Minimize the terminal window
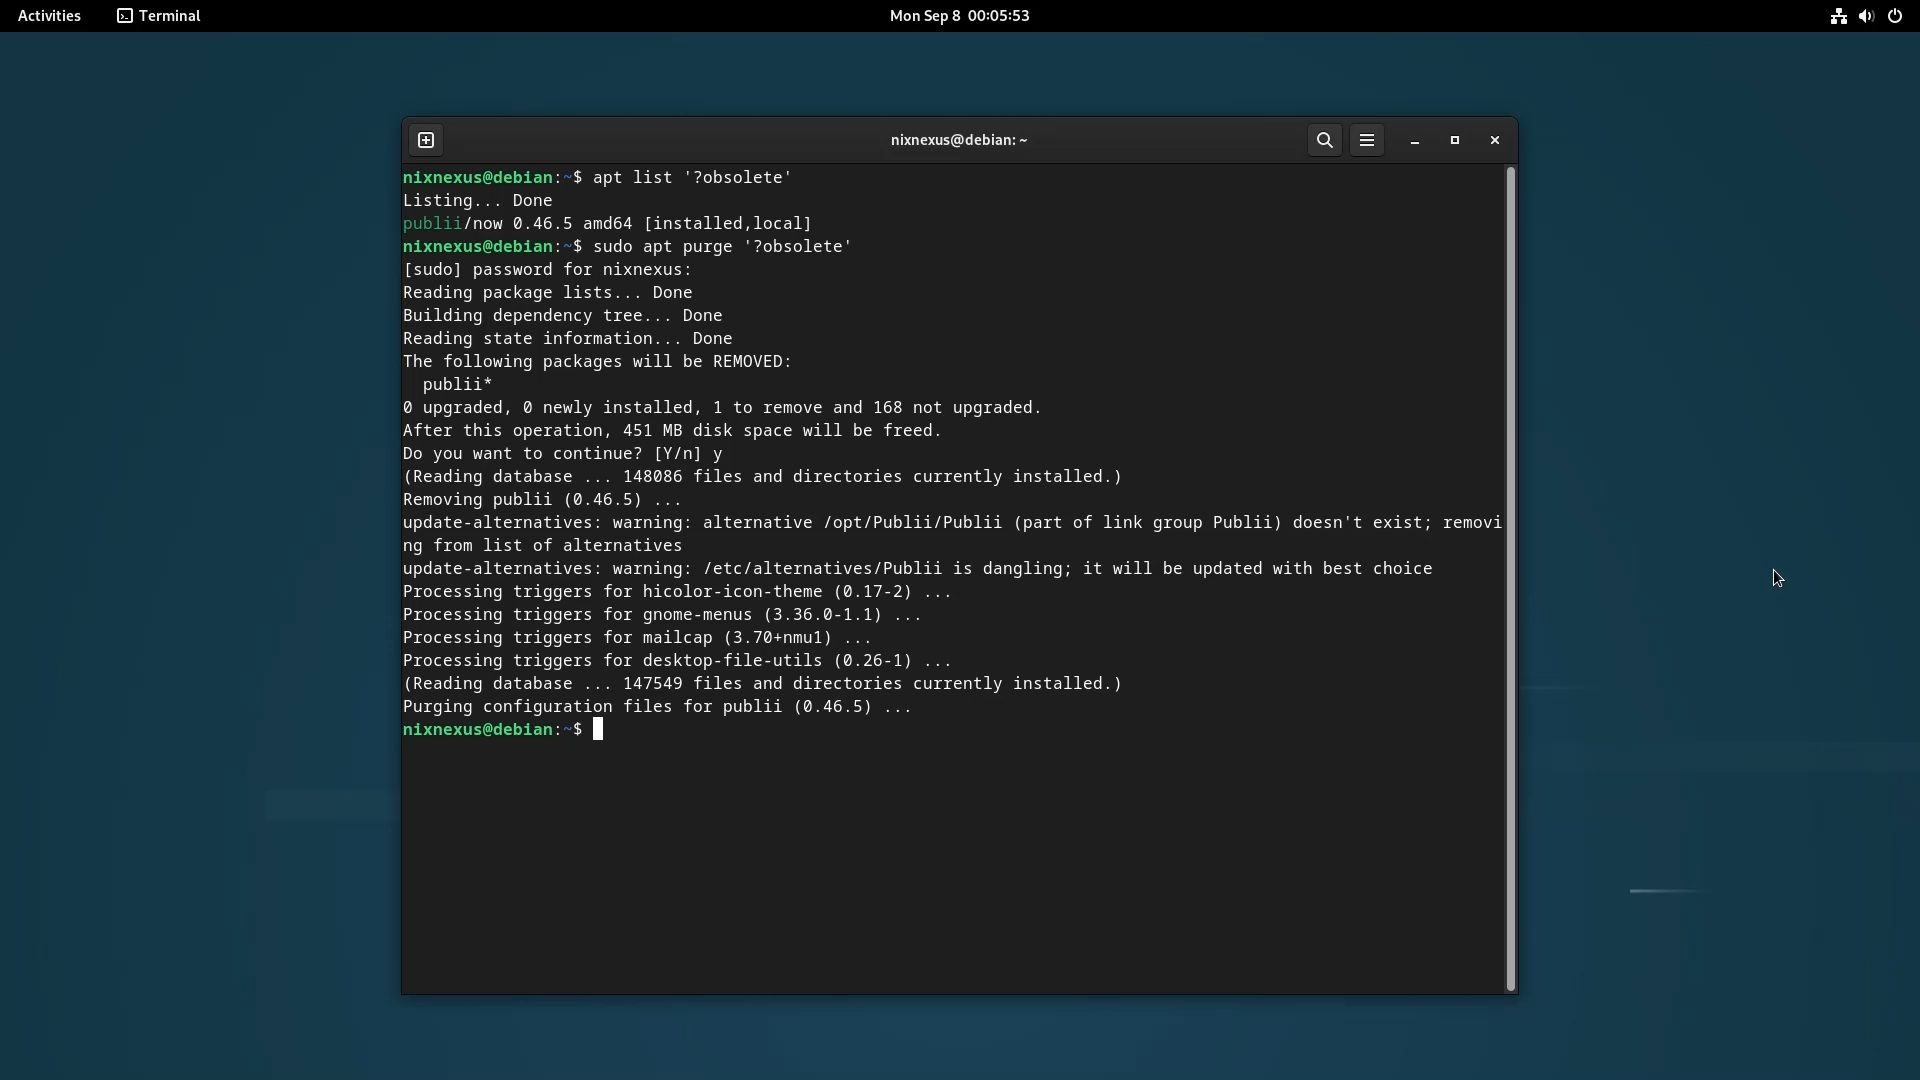The height and width of the screenshot is (1080, 1920). pyautogui.click(x=1415, y=140)
